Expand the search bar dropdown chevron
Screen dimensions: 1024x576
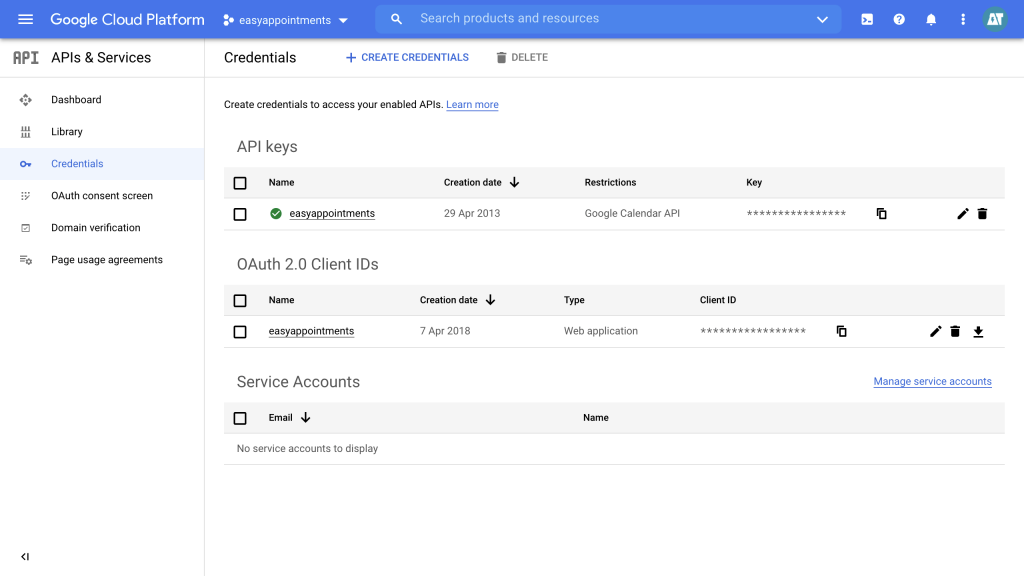822,20
